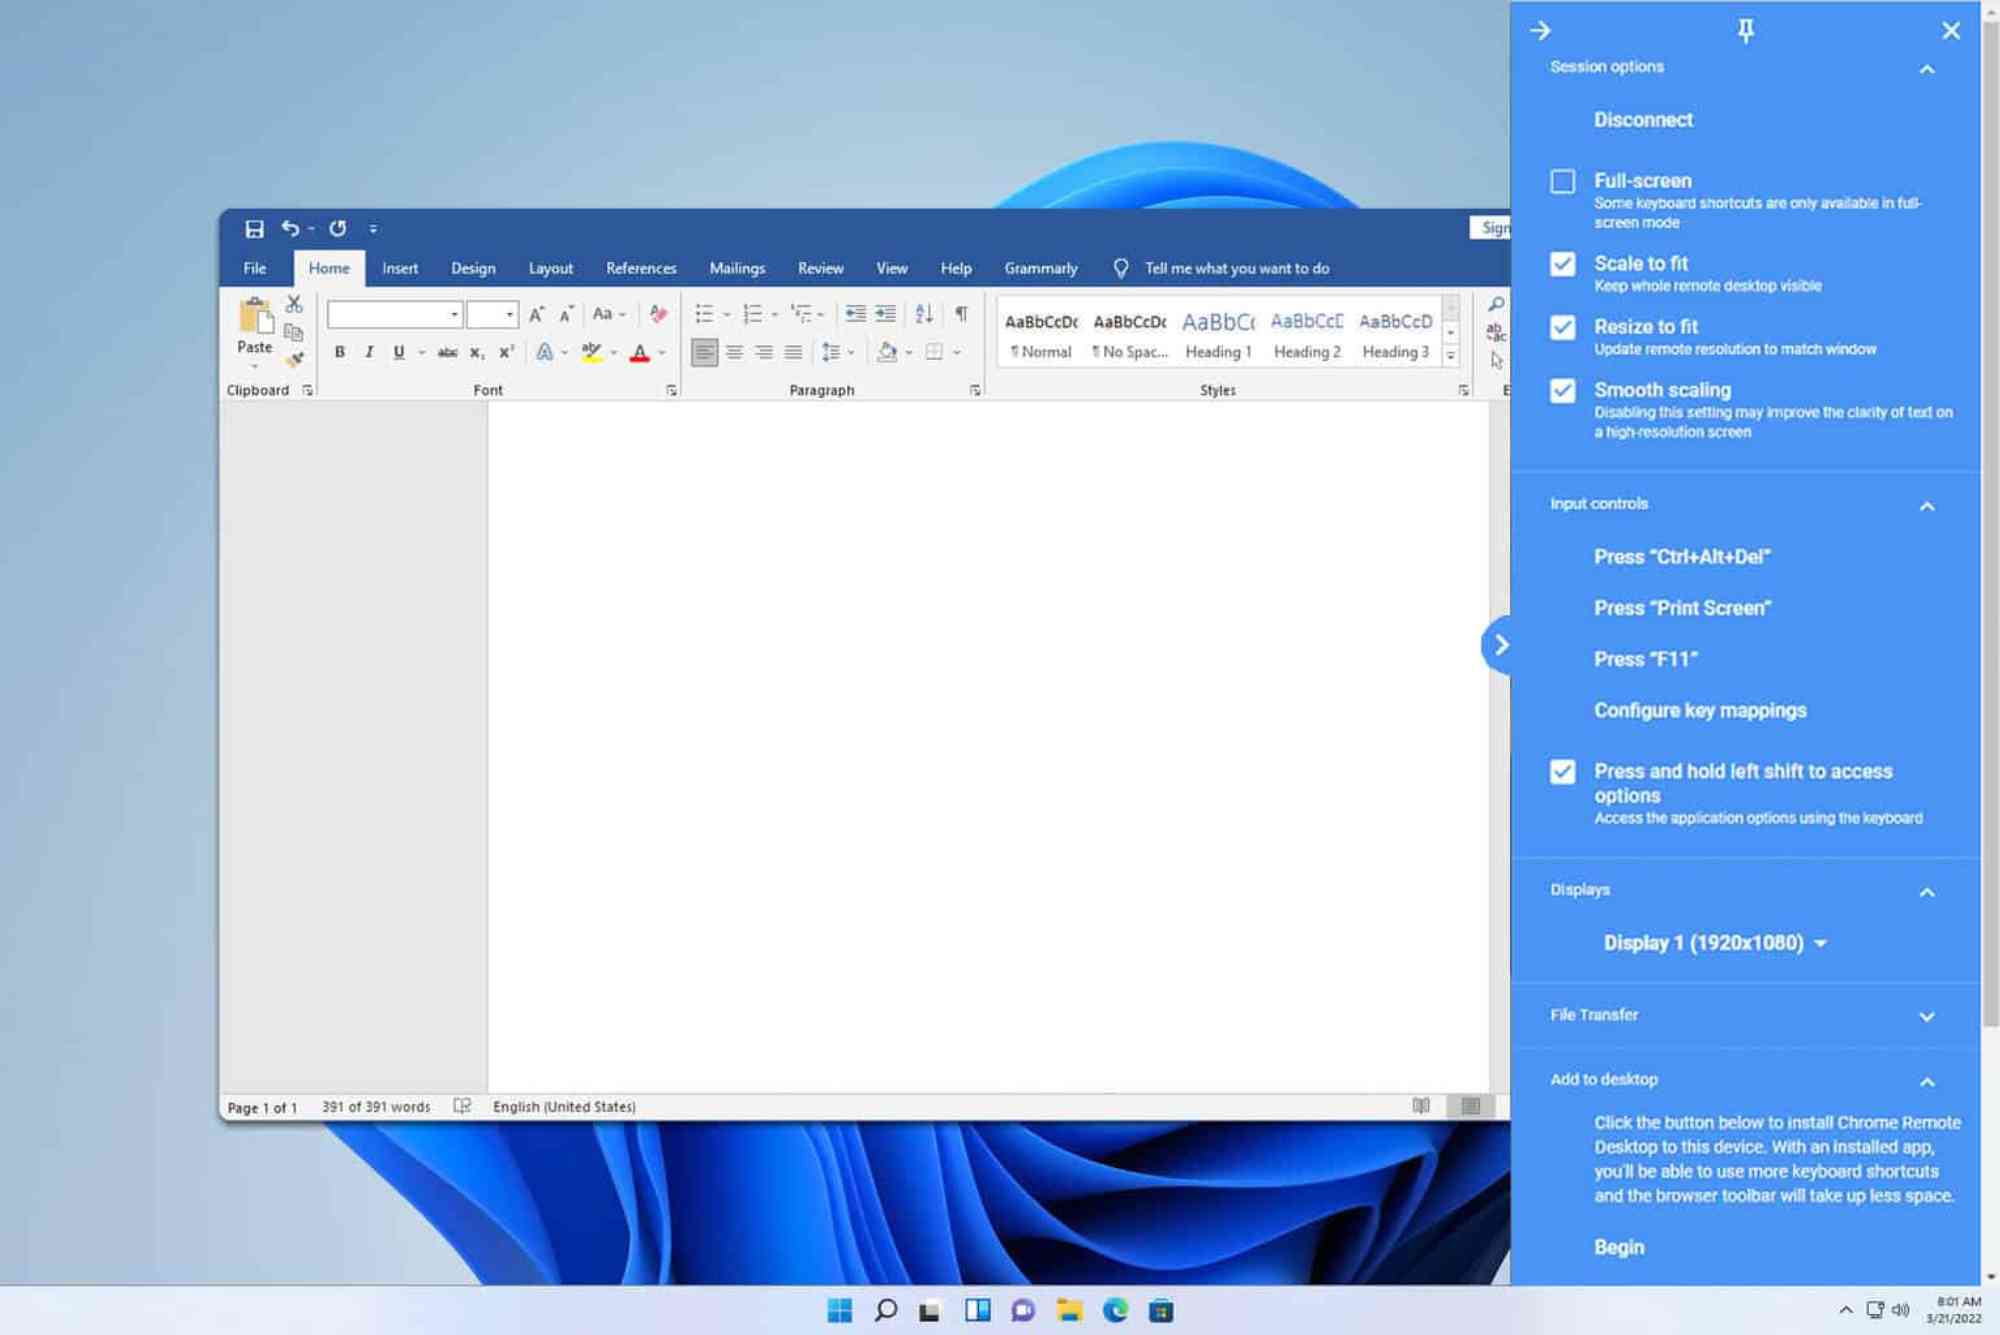Open the Grammarly ribbon tab

[1041, 268]
